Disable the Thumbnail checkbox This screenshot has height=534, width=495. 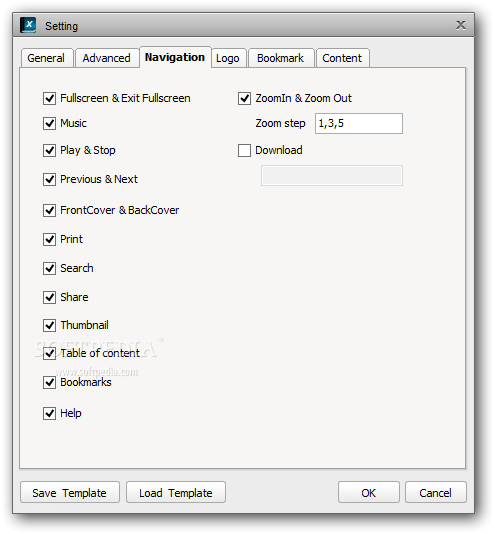(49, 326)
